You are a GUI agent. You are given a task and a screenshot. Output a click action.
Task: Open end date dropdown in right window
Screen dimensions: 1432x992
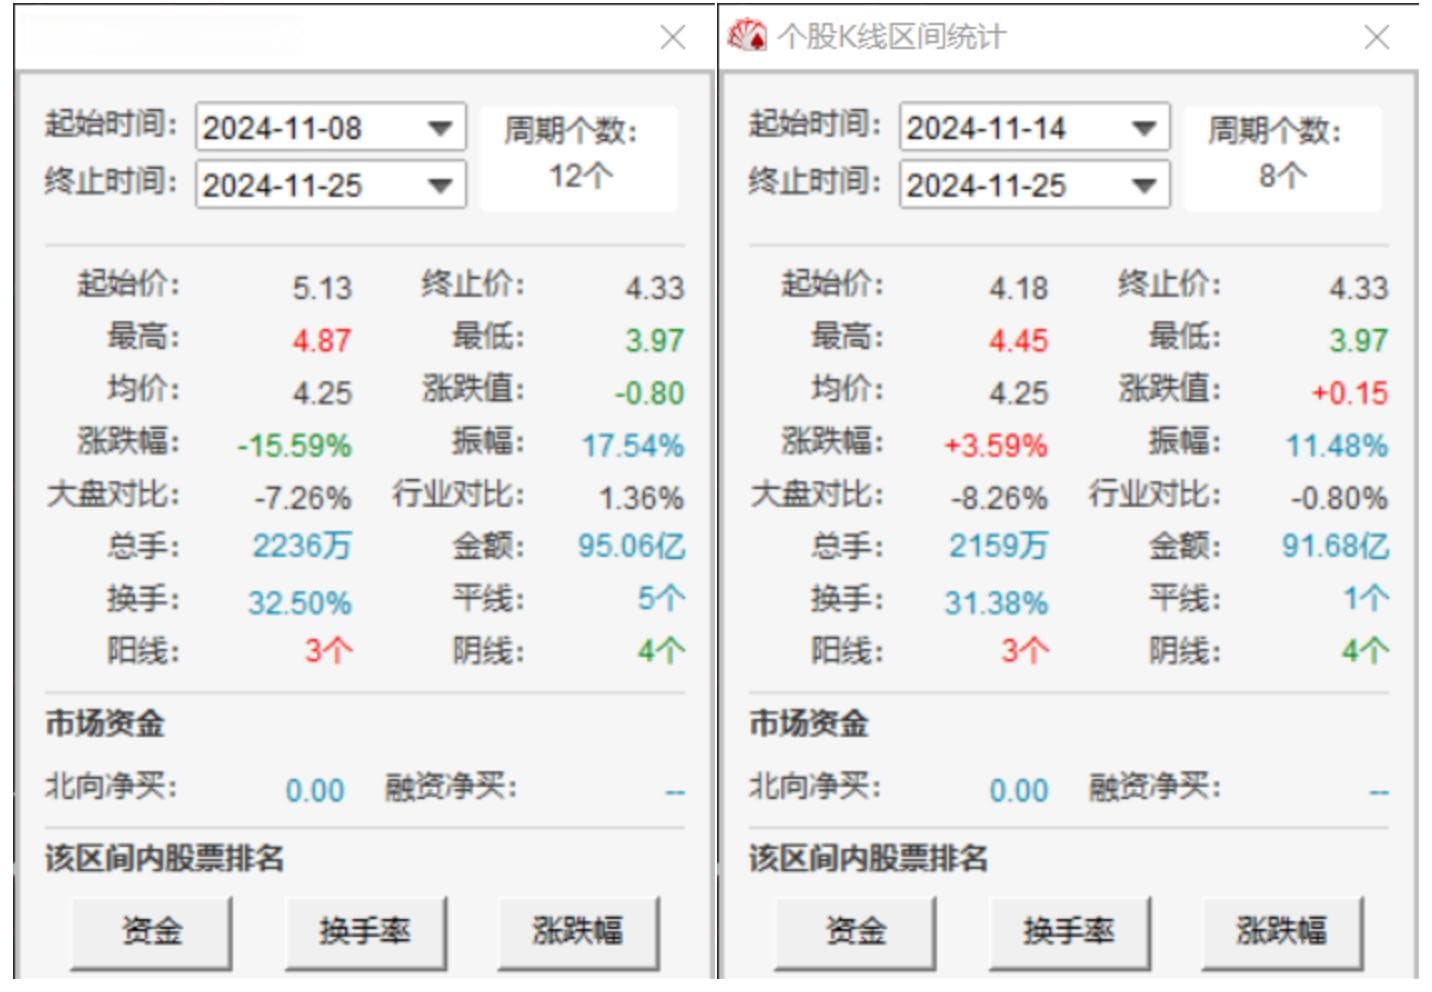point(1144,185)
